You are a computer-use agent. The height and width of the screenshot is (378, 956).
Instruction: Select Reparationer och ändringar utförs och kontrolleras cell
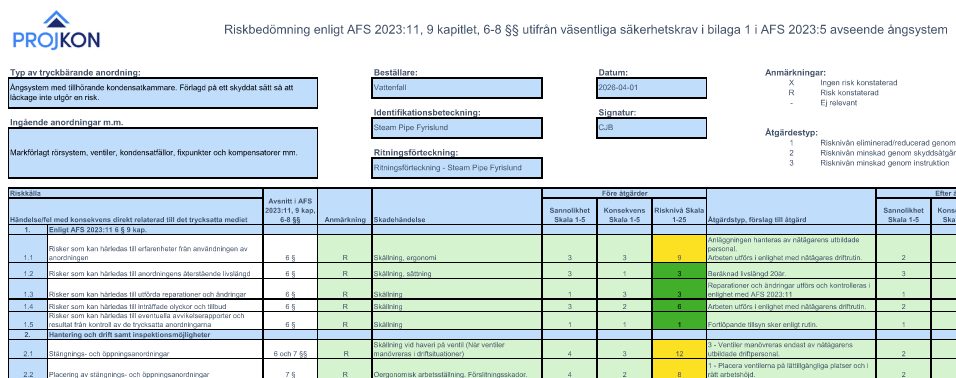(791, 290)
